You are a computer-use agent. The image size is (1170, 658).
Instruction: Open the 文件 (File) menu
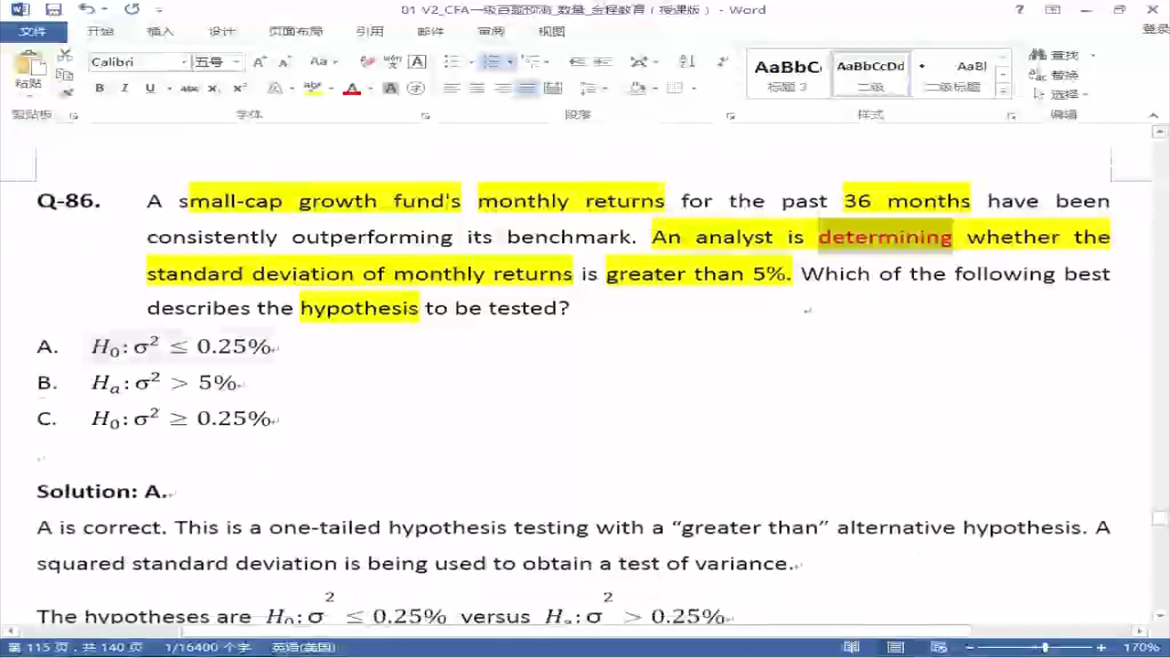pyautogui.click(x=33, y=32)
